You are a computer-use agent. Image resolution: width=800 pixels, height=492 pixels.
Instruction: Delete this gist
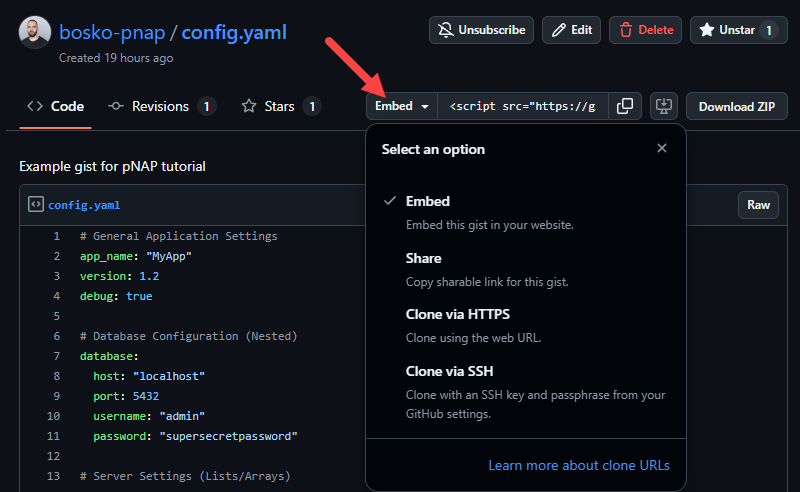point(645,30)
